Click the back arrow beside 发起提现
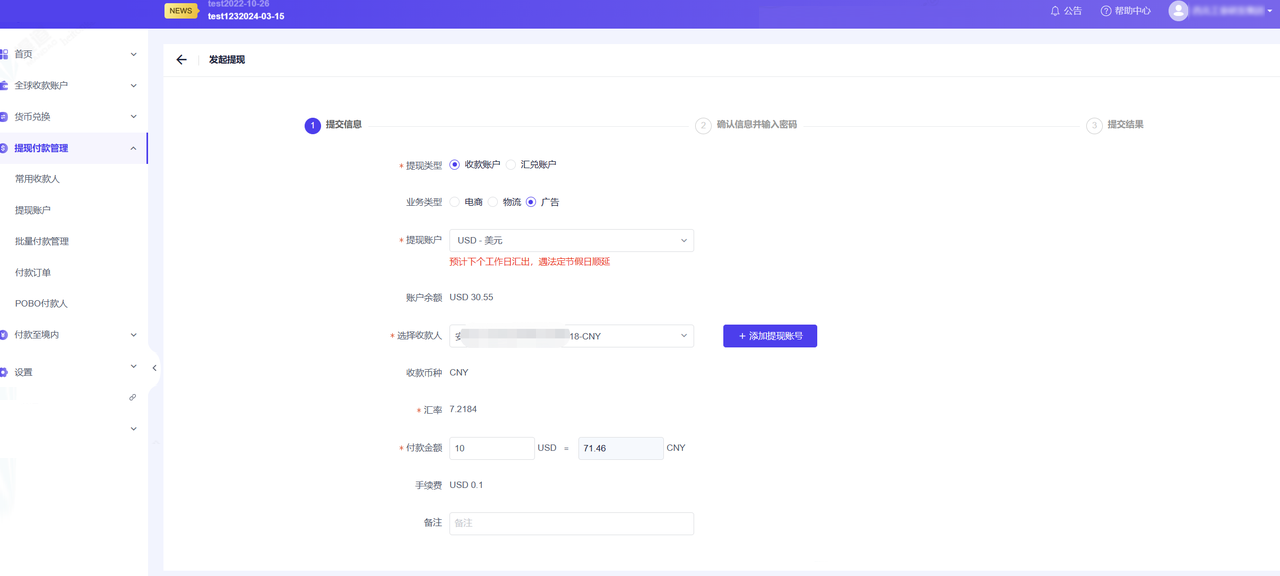The width and height of the screenshot is (1280, 576). [181, 60]
